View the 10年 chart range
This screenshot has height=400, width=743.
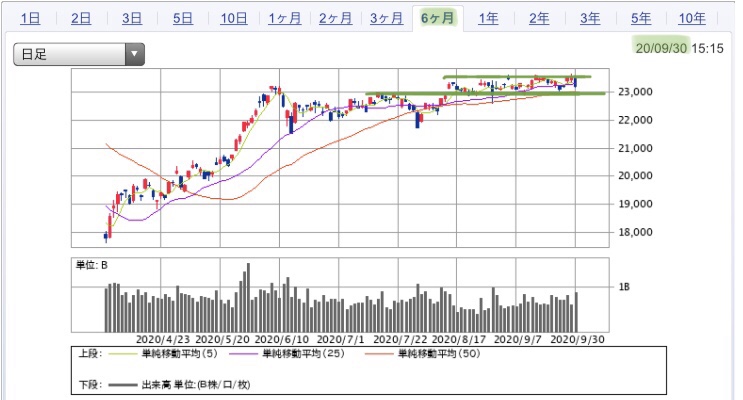point(692,18)
